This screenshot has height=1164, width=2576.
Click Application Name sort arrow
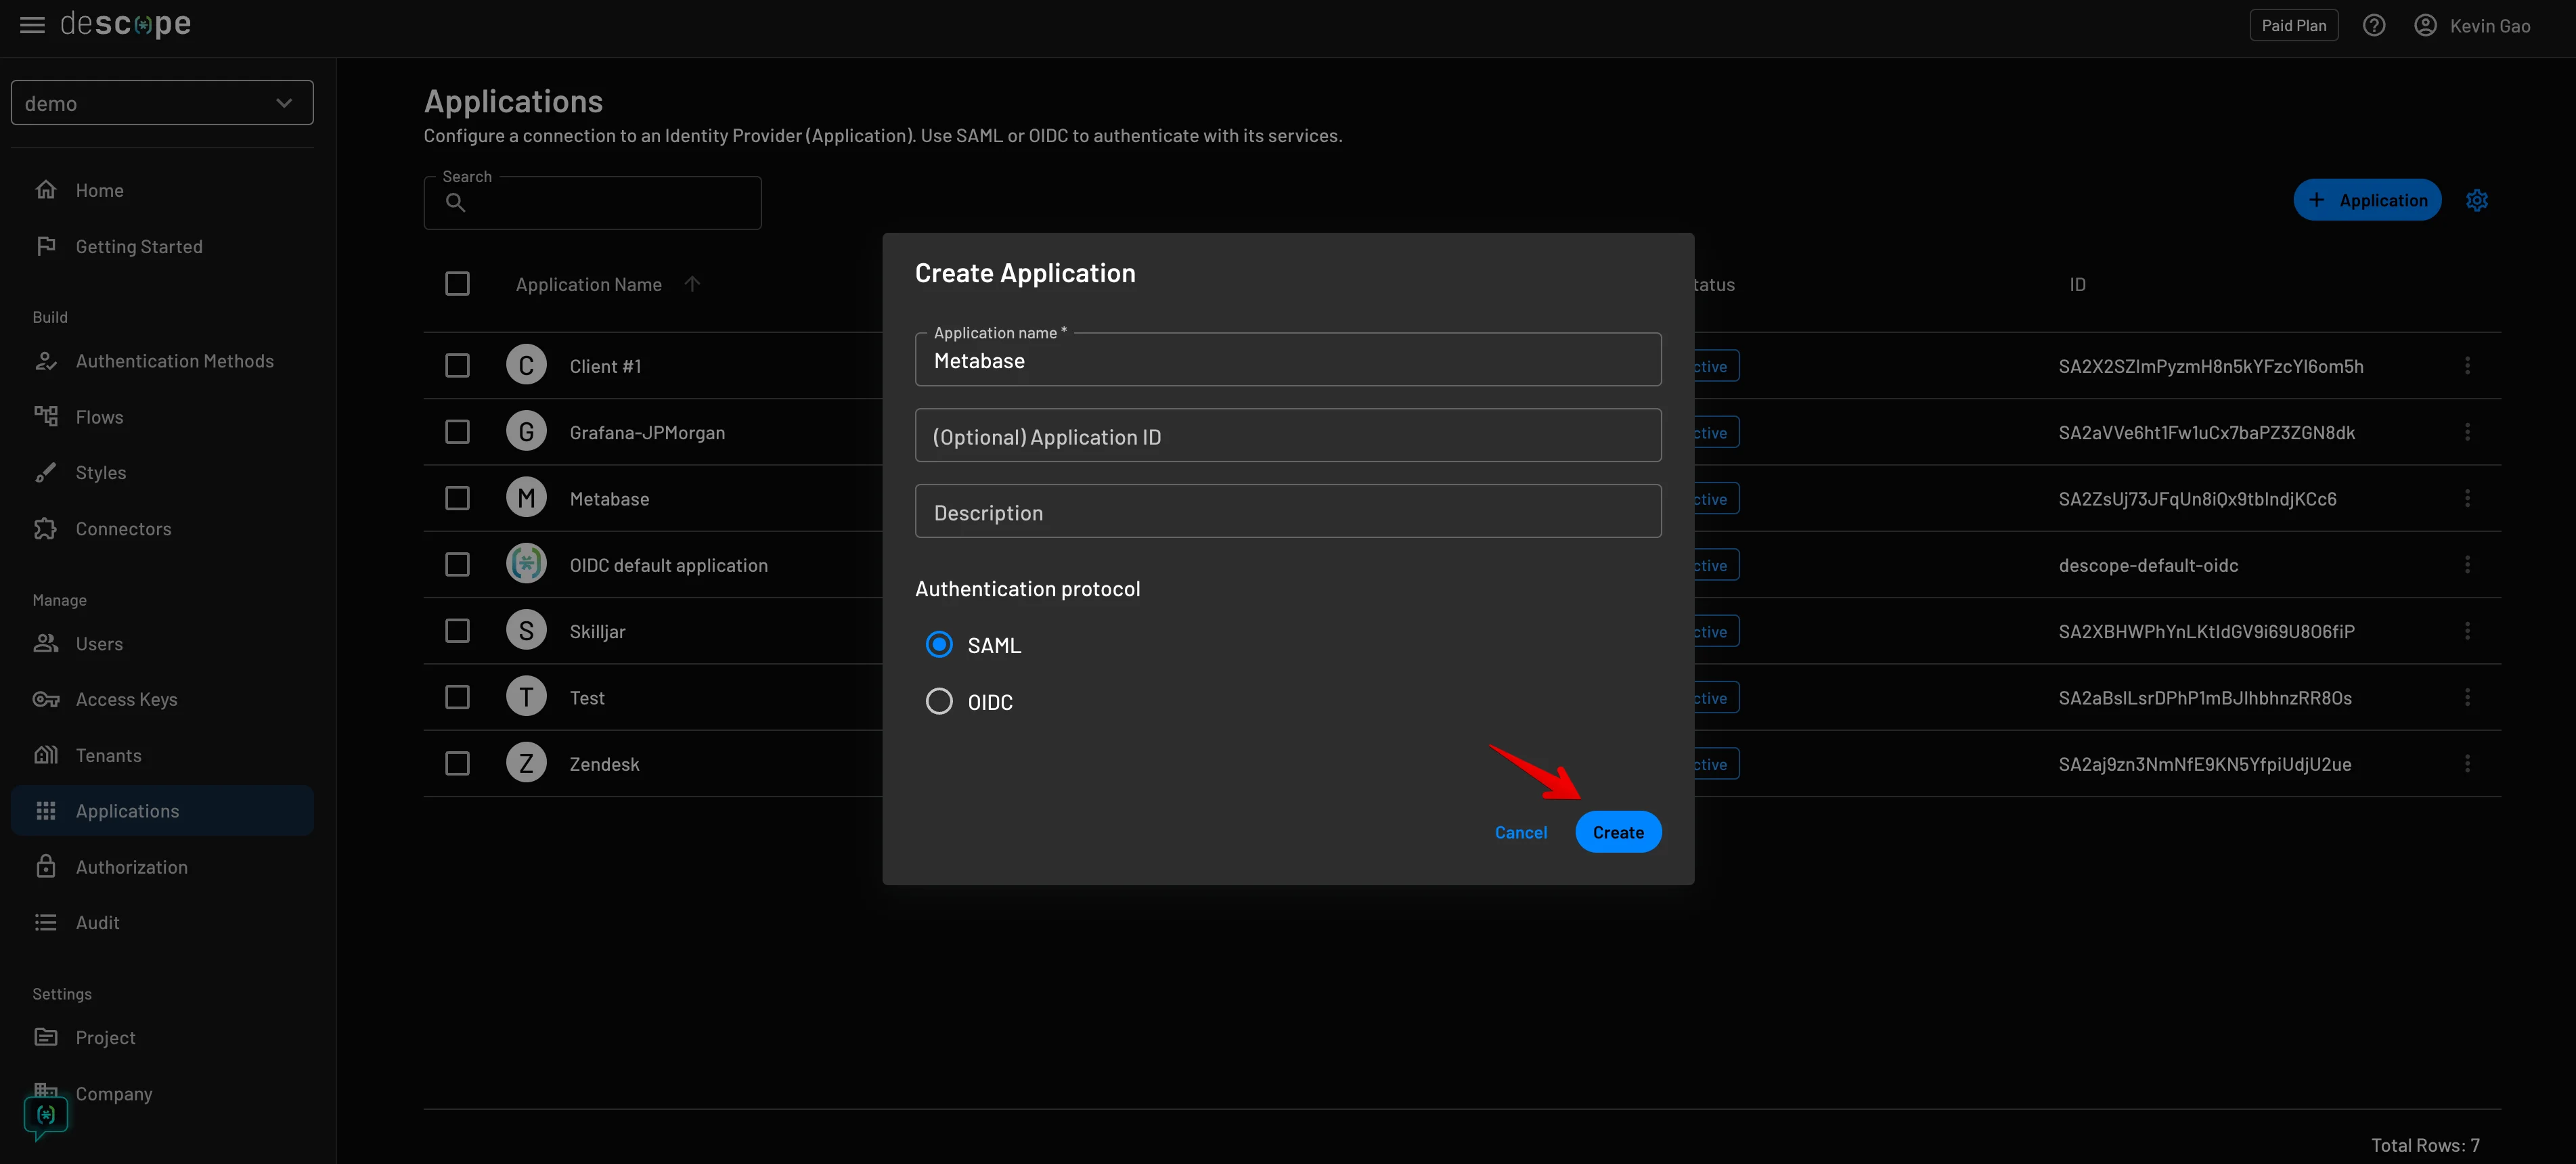[x=692, y=284]
